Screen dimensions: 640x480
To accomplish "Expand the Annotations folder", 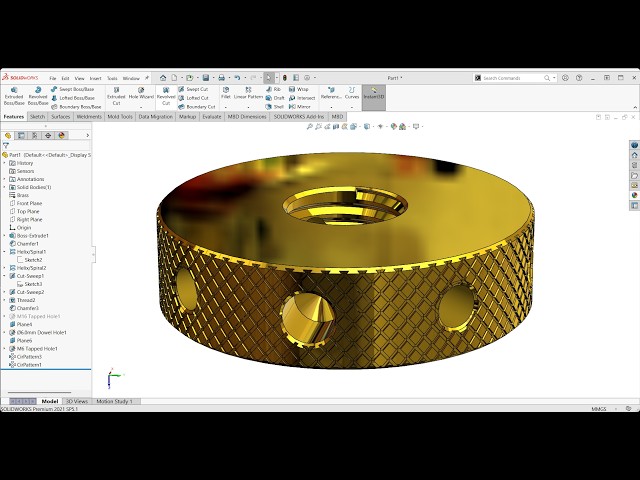I will click(4, 179).
